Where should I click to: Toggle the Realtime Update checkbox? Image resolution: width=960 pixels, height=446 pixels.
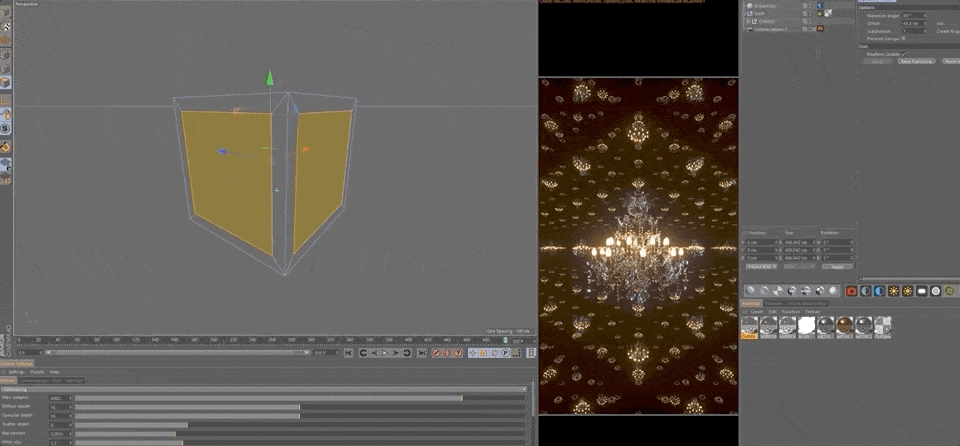click(x=904, y=54)
